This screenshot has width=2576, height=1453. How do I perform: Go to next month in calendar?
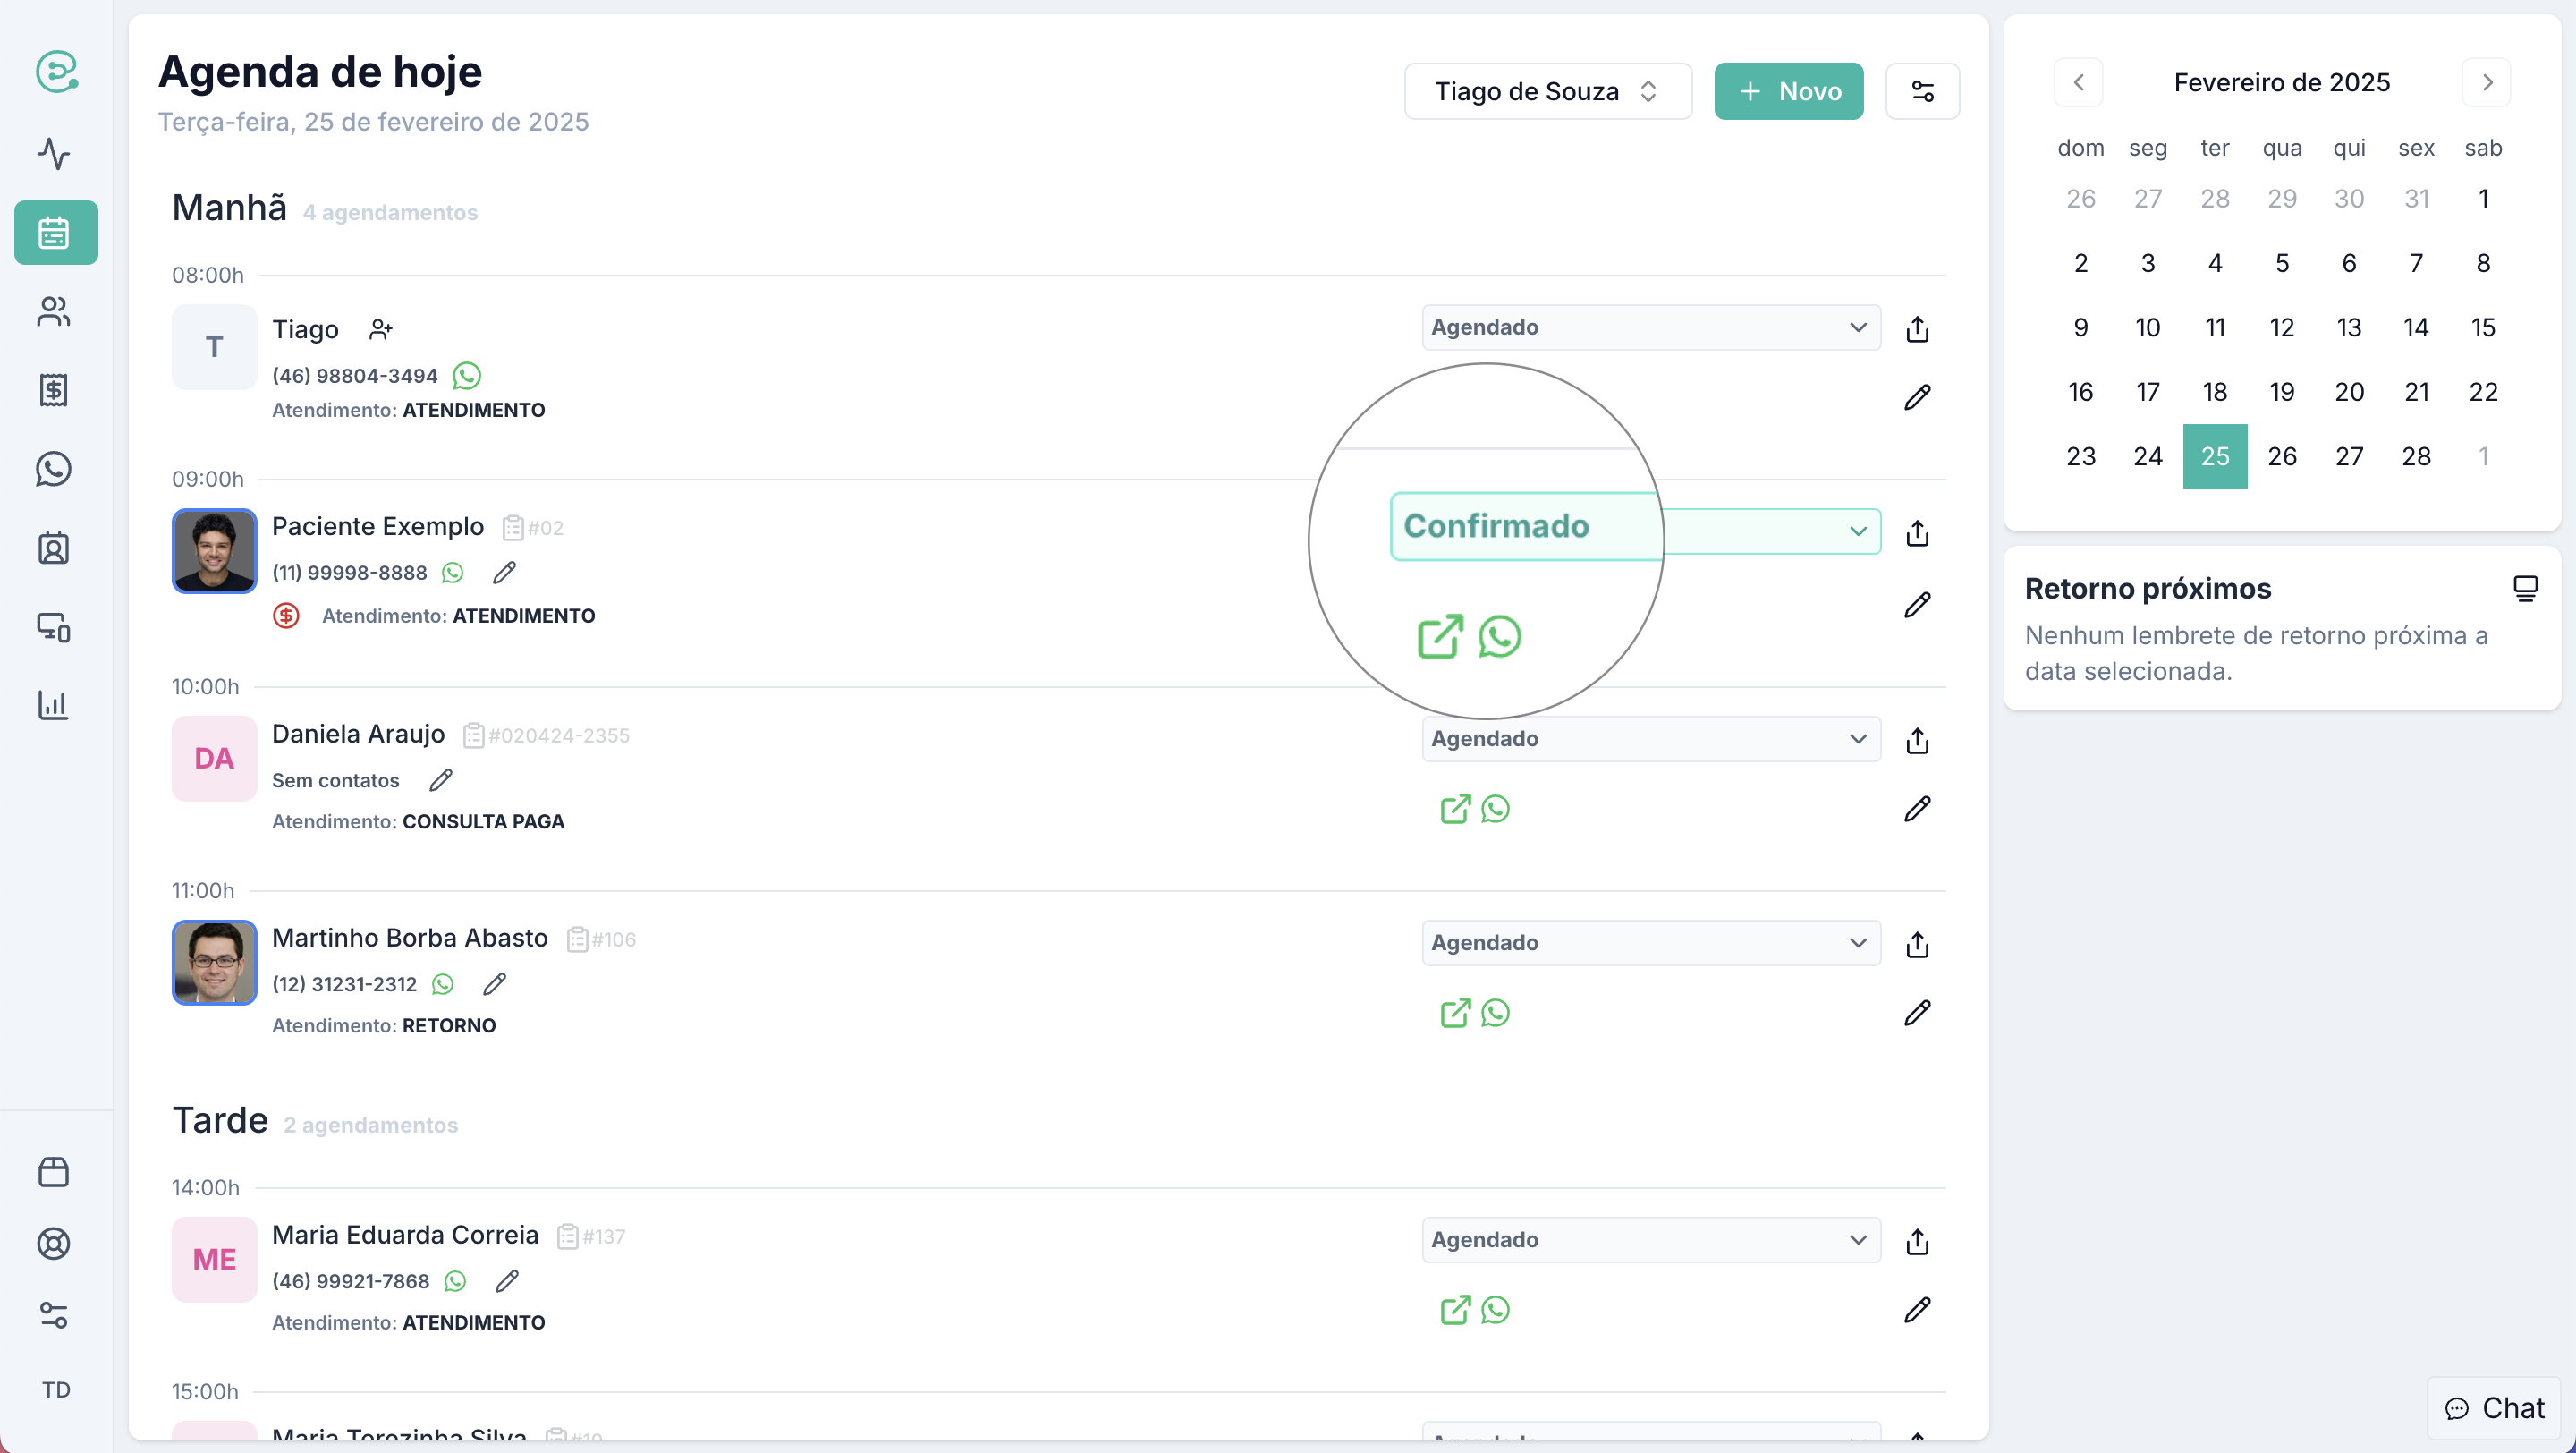click(x=2487, y=83)
